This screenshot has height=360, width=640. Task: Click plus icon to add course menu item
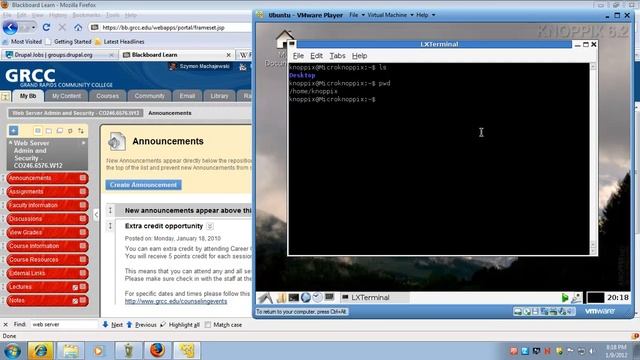(13, 131)
